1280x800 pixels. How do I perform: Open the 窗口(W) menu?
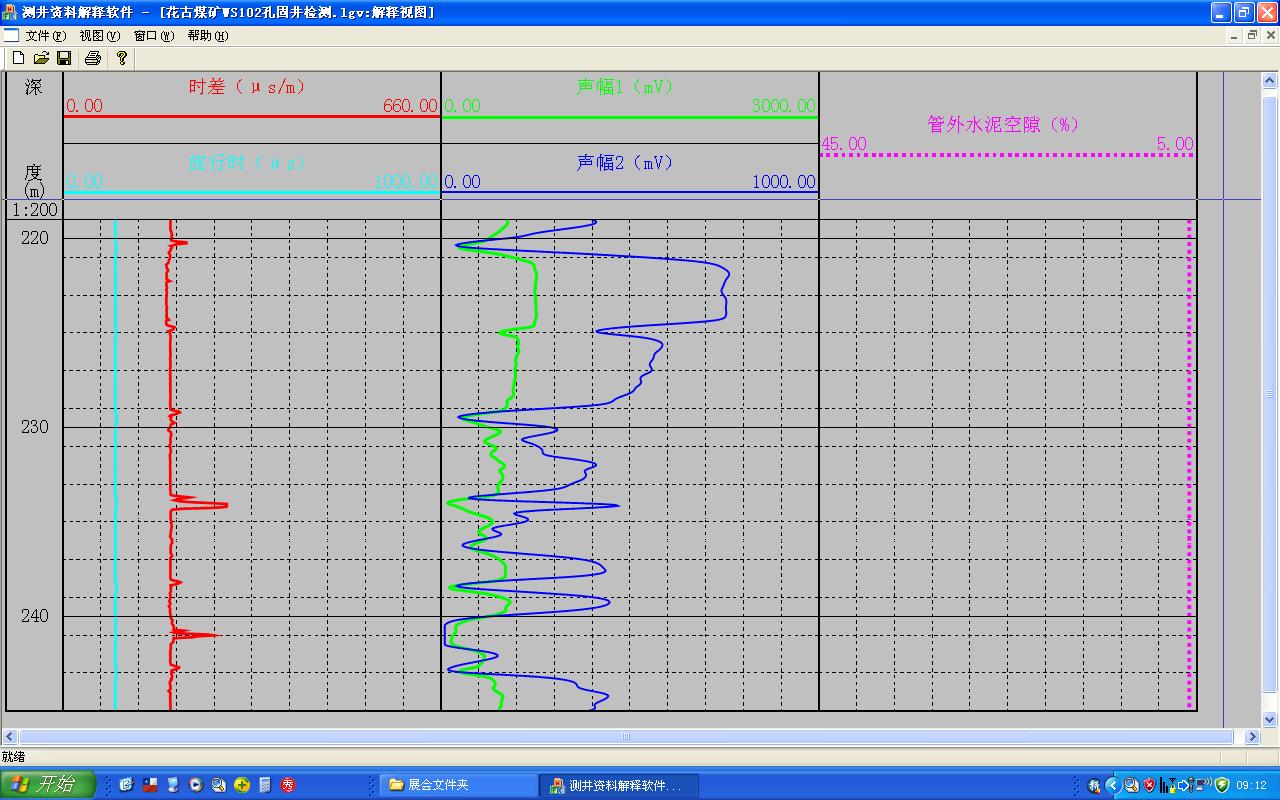pos(154,35)
